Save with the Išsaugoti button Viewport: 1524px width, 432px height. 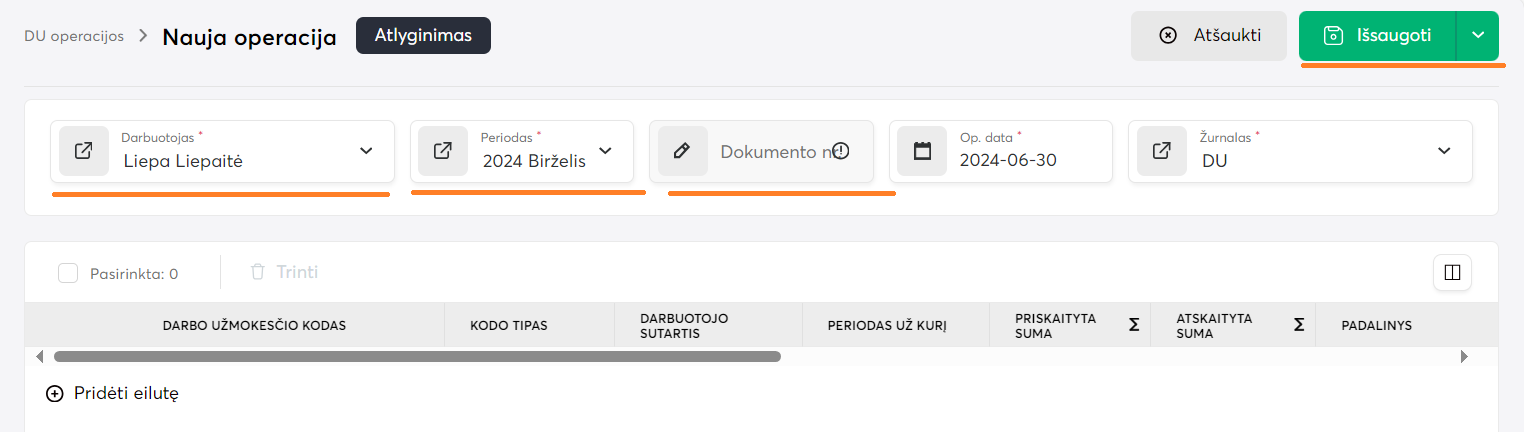coord(1377,35)
